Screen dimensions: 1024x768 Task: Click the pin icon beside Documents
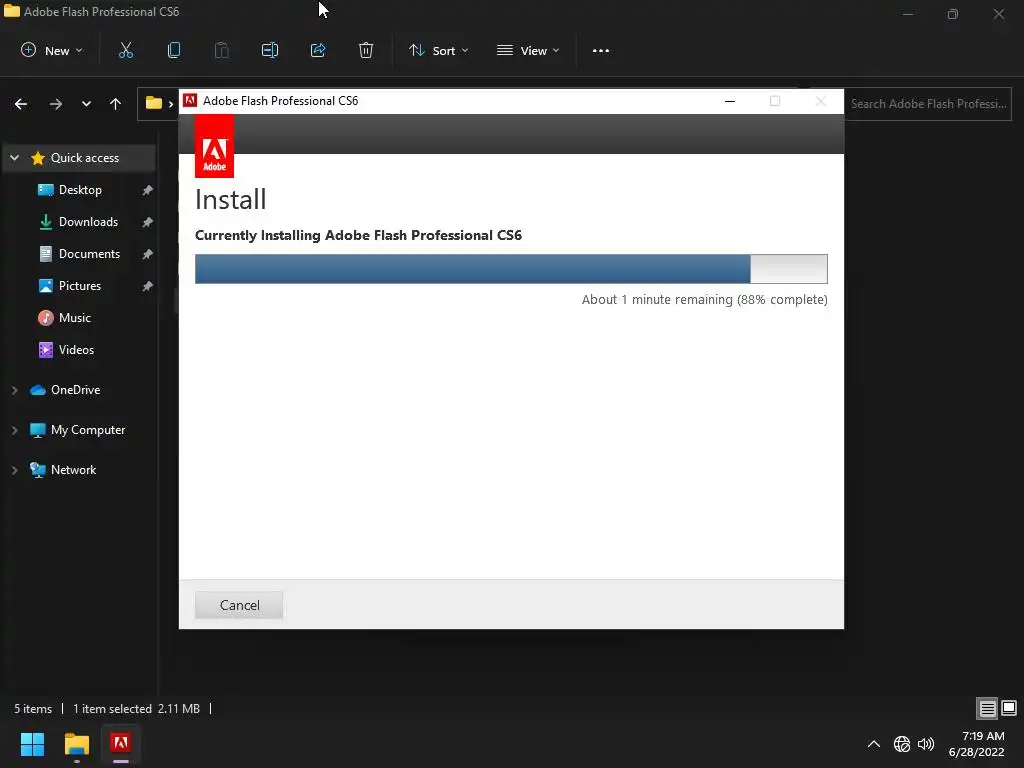pyautogui.click(x=148, y=254)
